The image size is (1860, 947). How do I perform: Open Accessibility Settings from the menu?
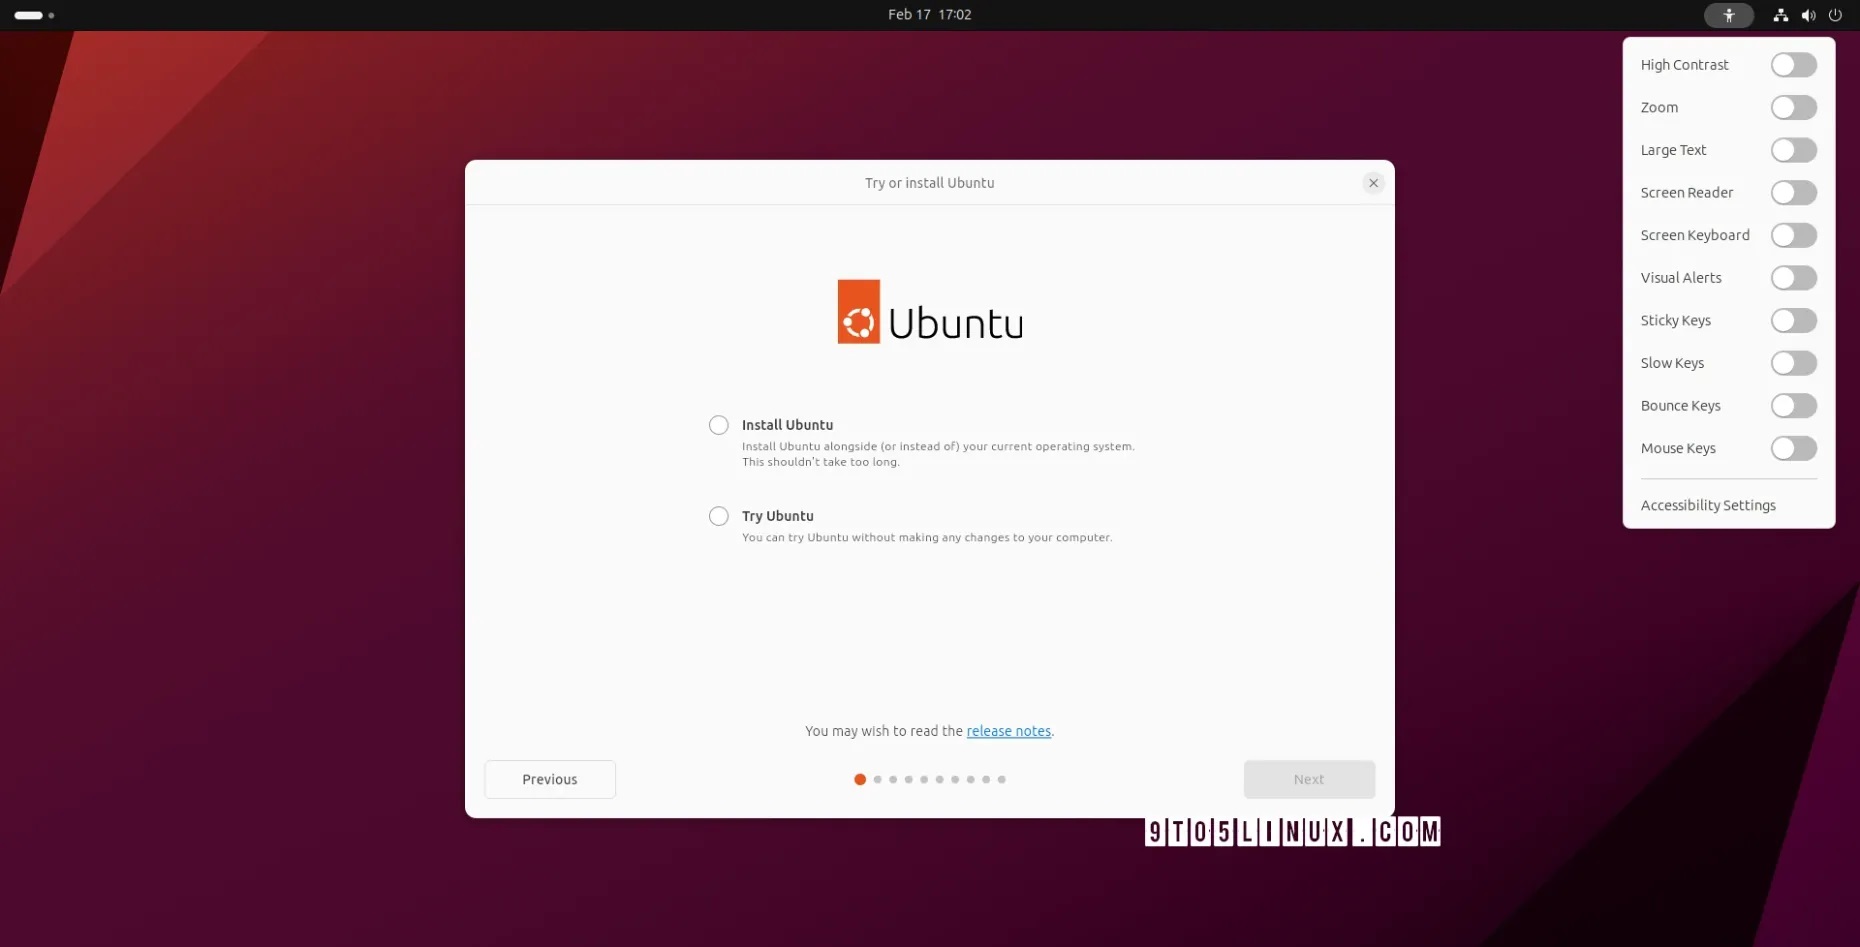[1708, 505]
